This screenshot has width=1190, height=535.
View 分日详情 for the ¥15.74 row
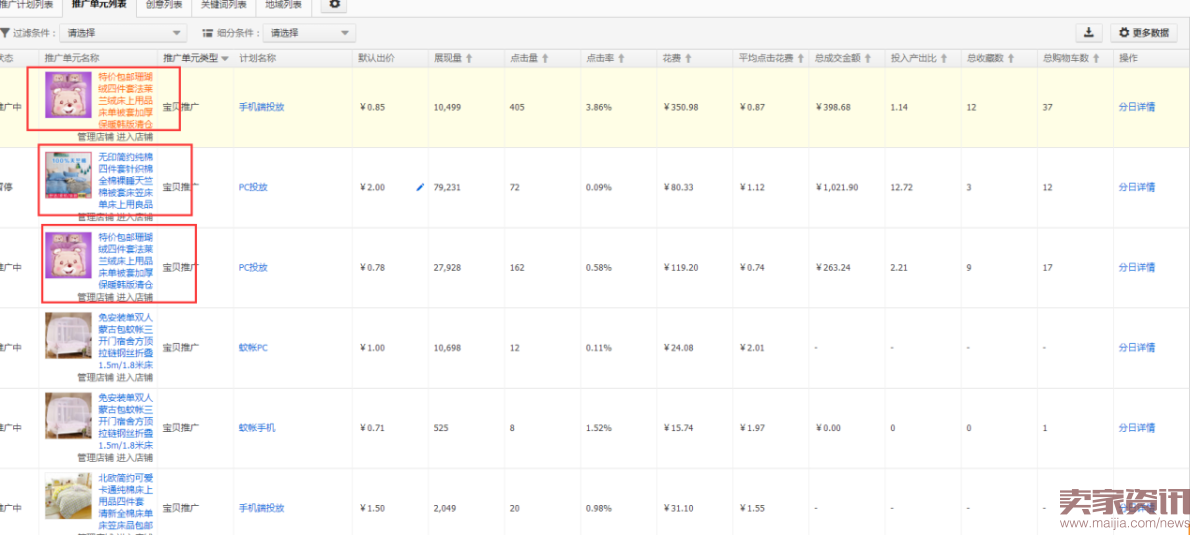1137,428
